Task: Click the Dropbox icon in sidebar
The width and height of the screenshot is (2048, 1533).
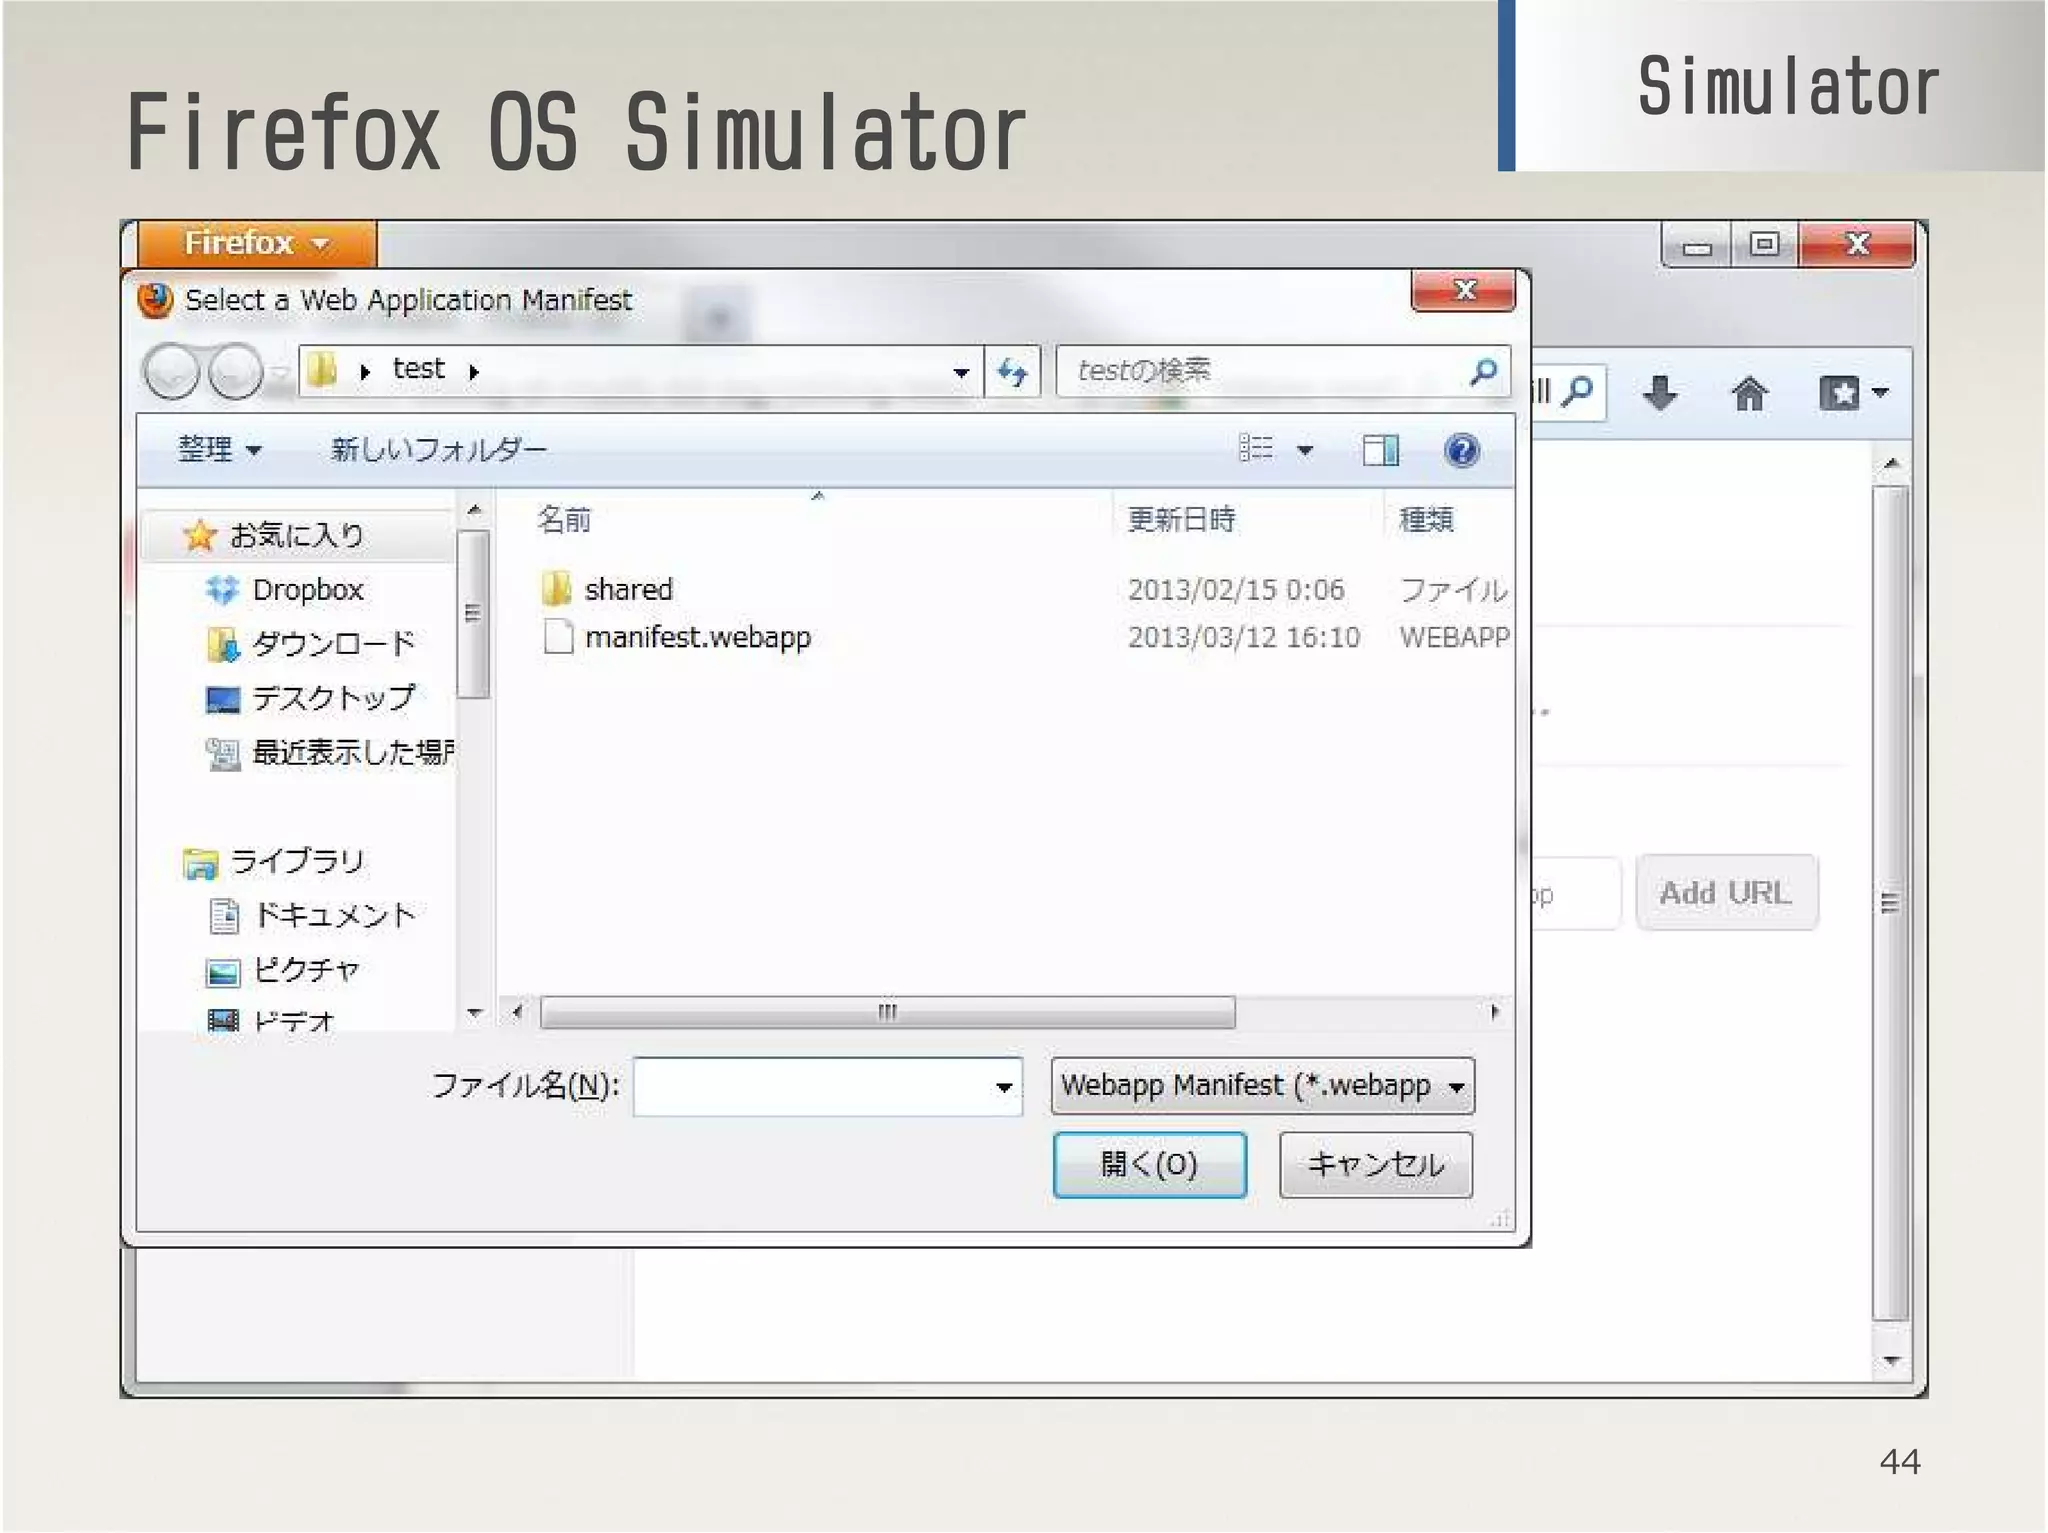Action: (222, 590)
